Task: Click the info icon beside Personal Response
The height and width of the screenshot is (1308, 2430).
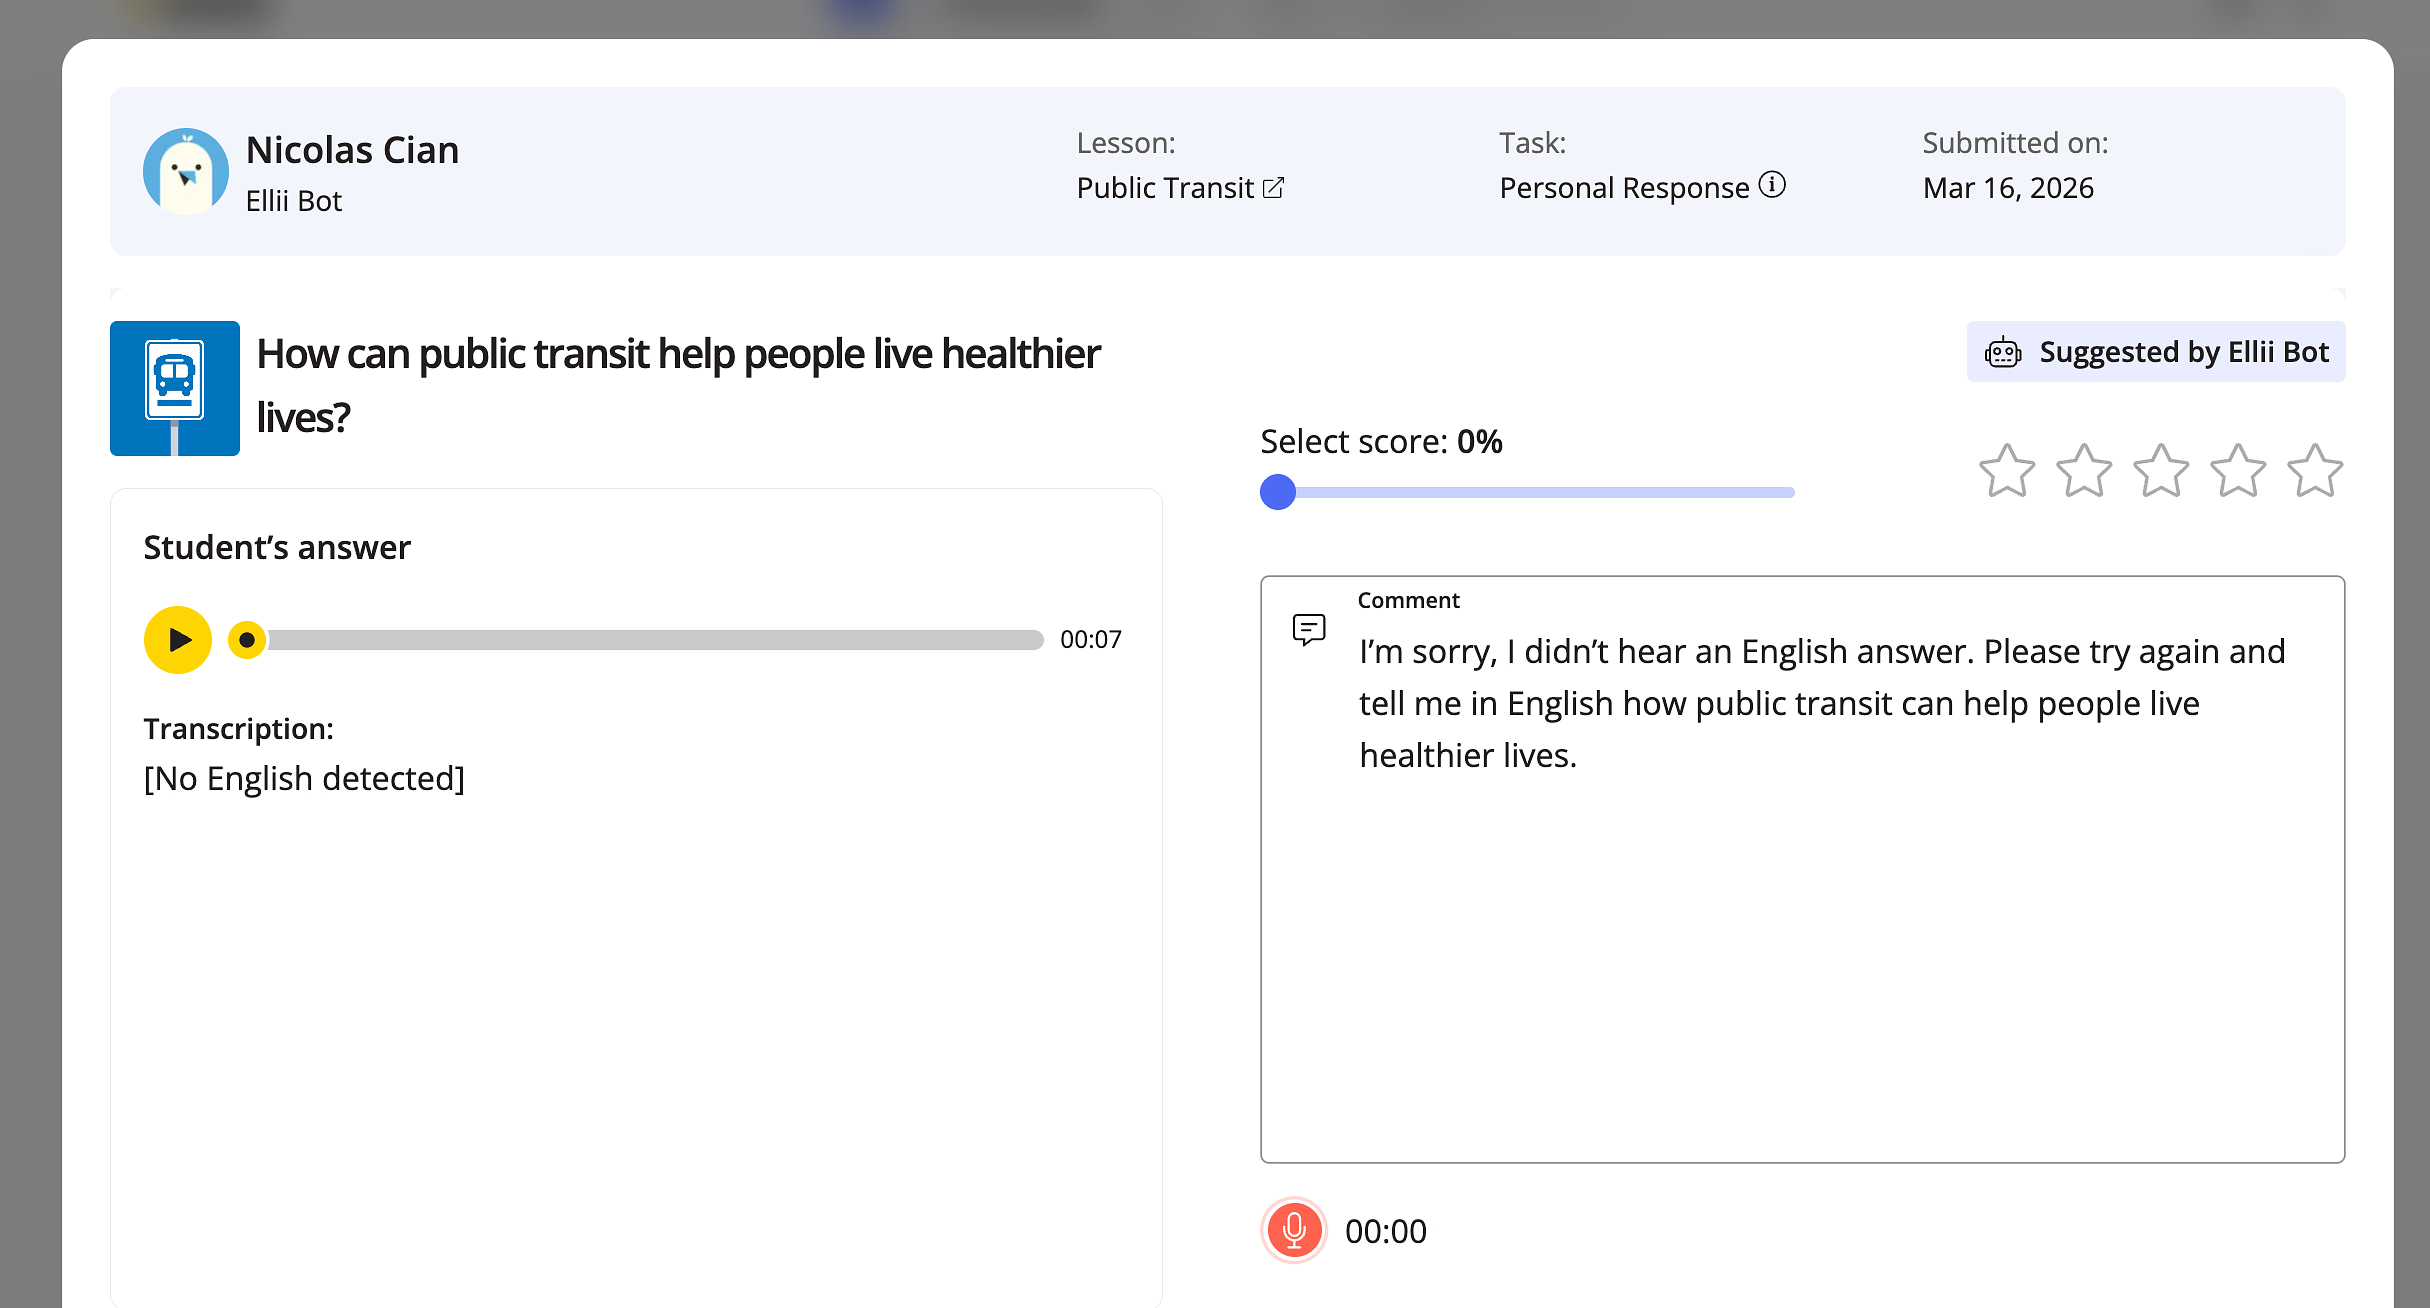Action: point(1772,184)
